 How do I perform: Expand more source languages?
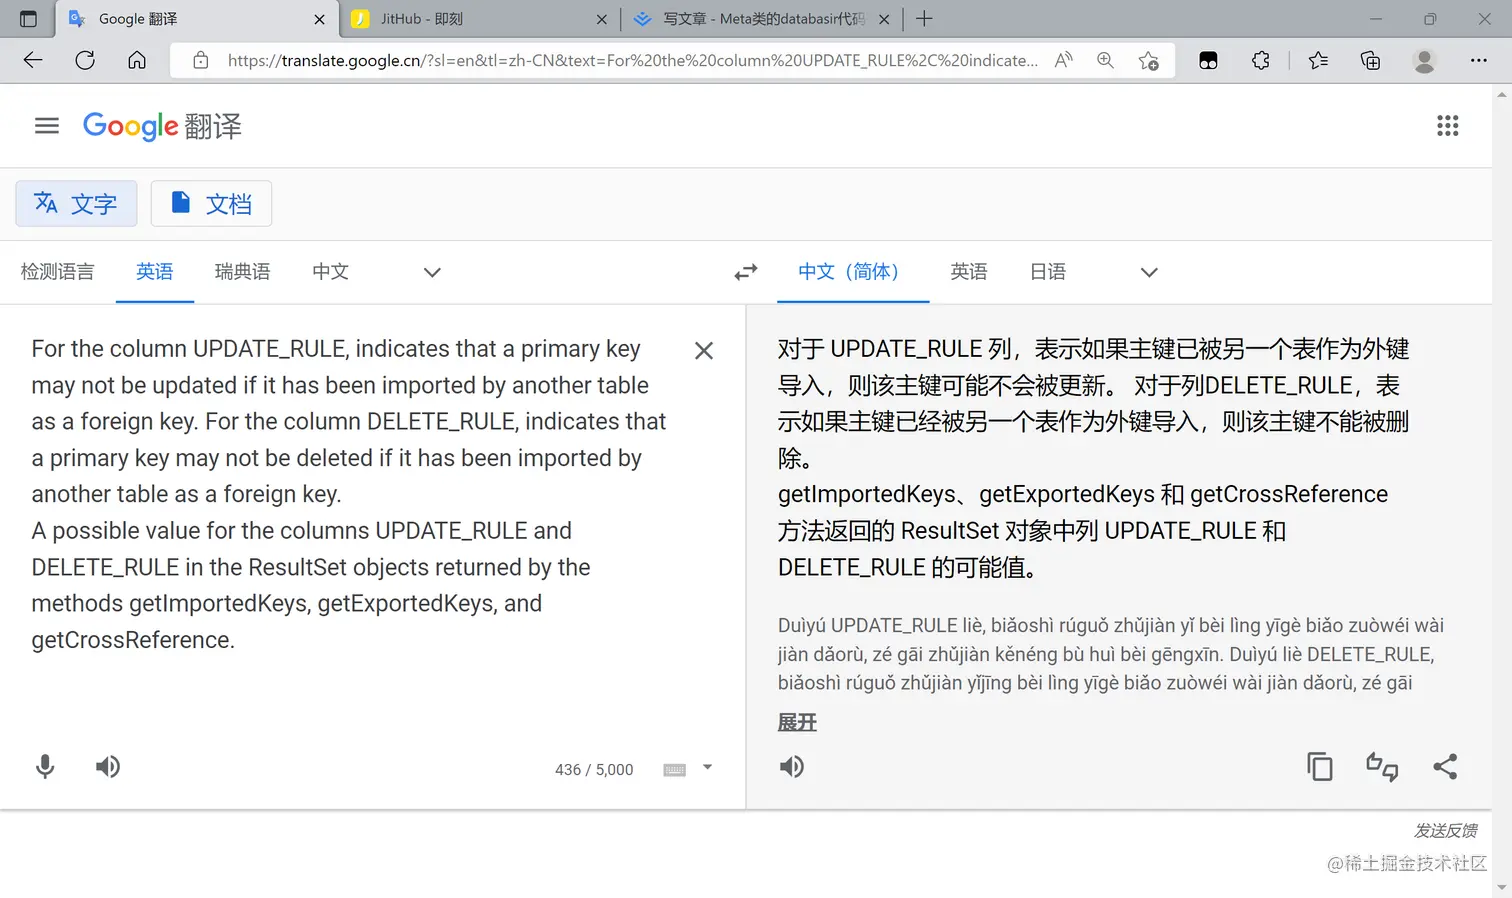(x=432, y=272)
